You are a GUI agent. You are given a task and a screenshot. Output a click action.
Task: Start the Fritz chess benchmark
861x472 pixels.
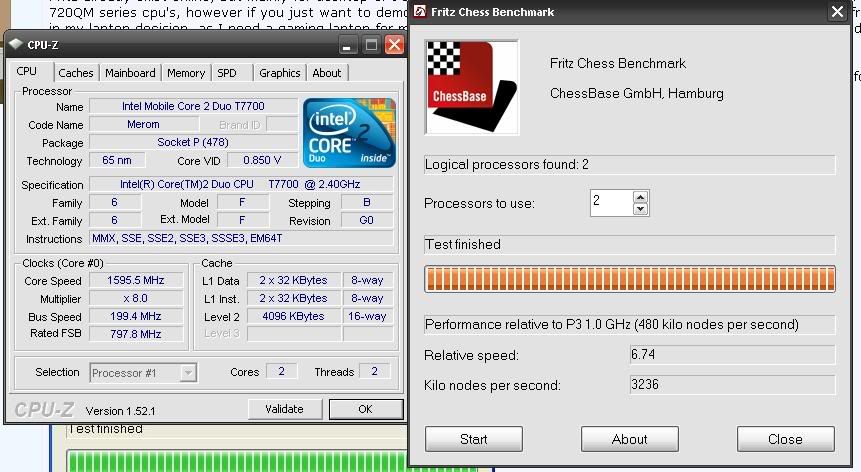[x=474, y=439]
